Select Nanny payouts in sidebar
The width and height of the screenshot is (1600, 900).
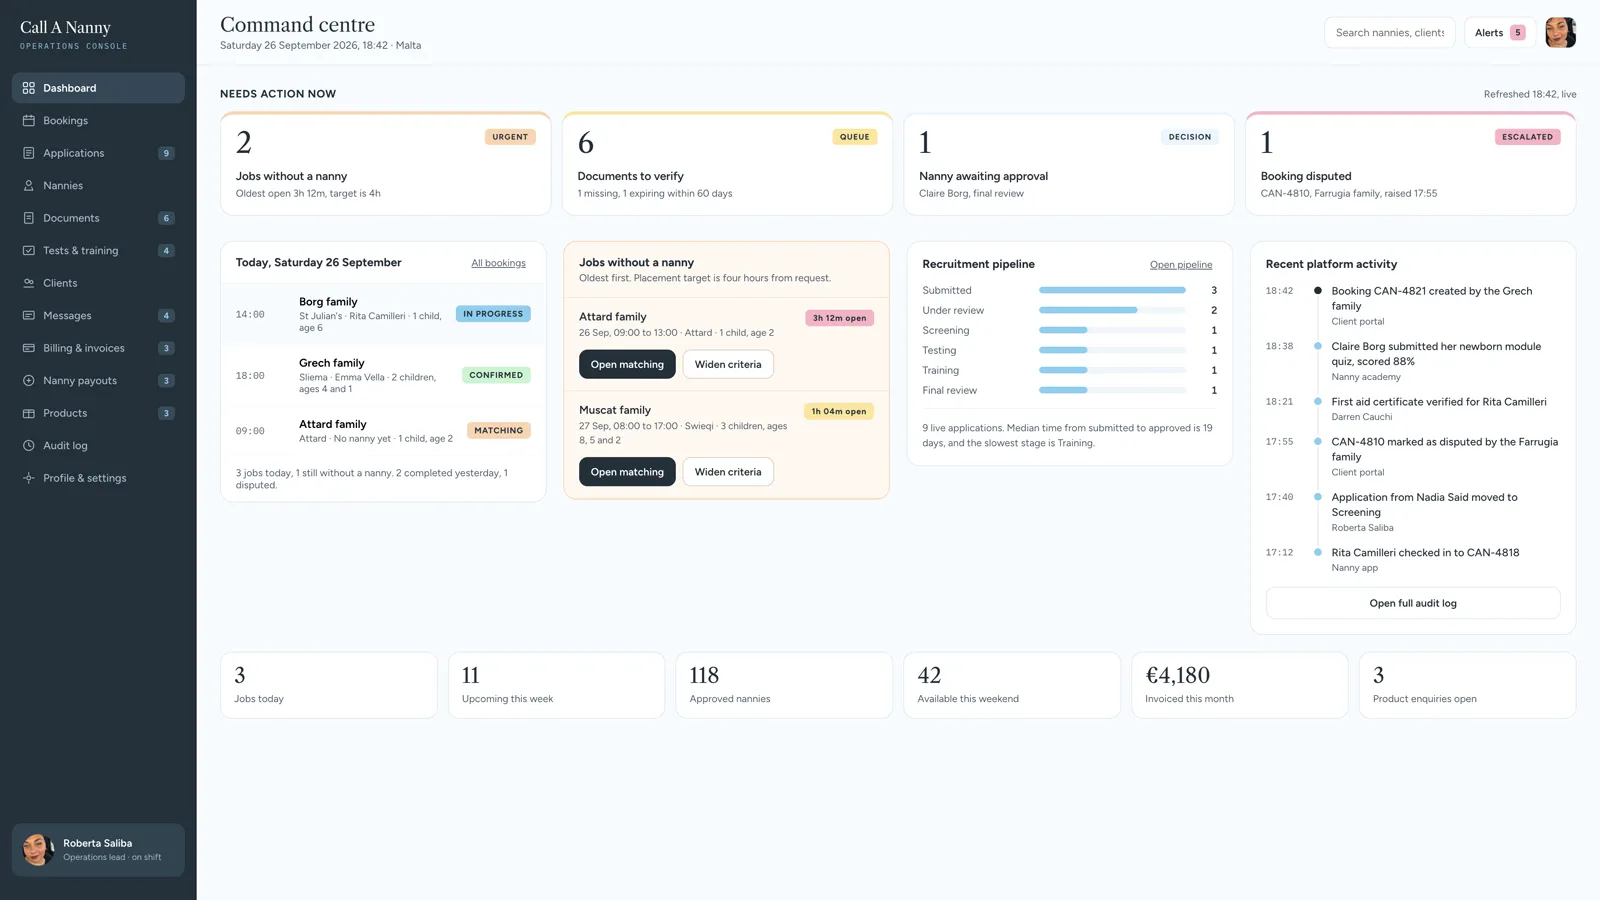click(x=98, y=381)
